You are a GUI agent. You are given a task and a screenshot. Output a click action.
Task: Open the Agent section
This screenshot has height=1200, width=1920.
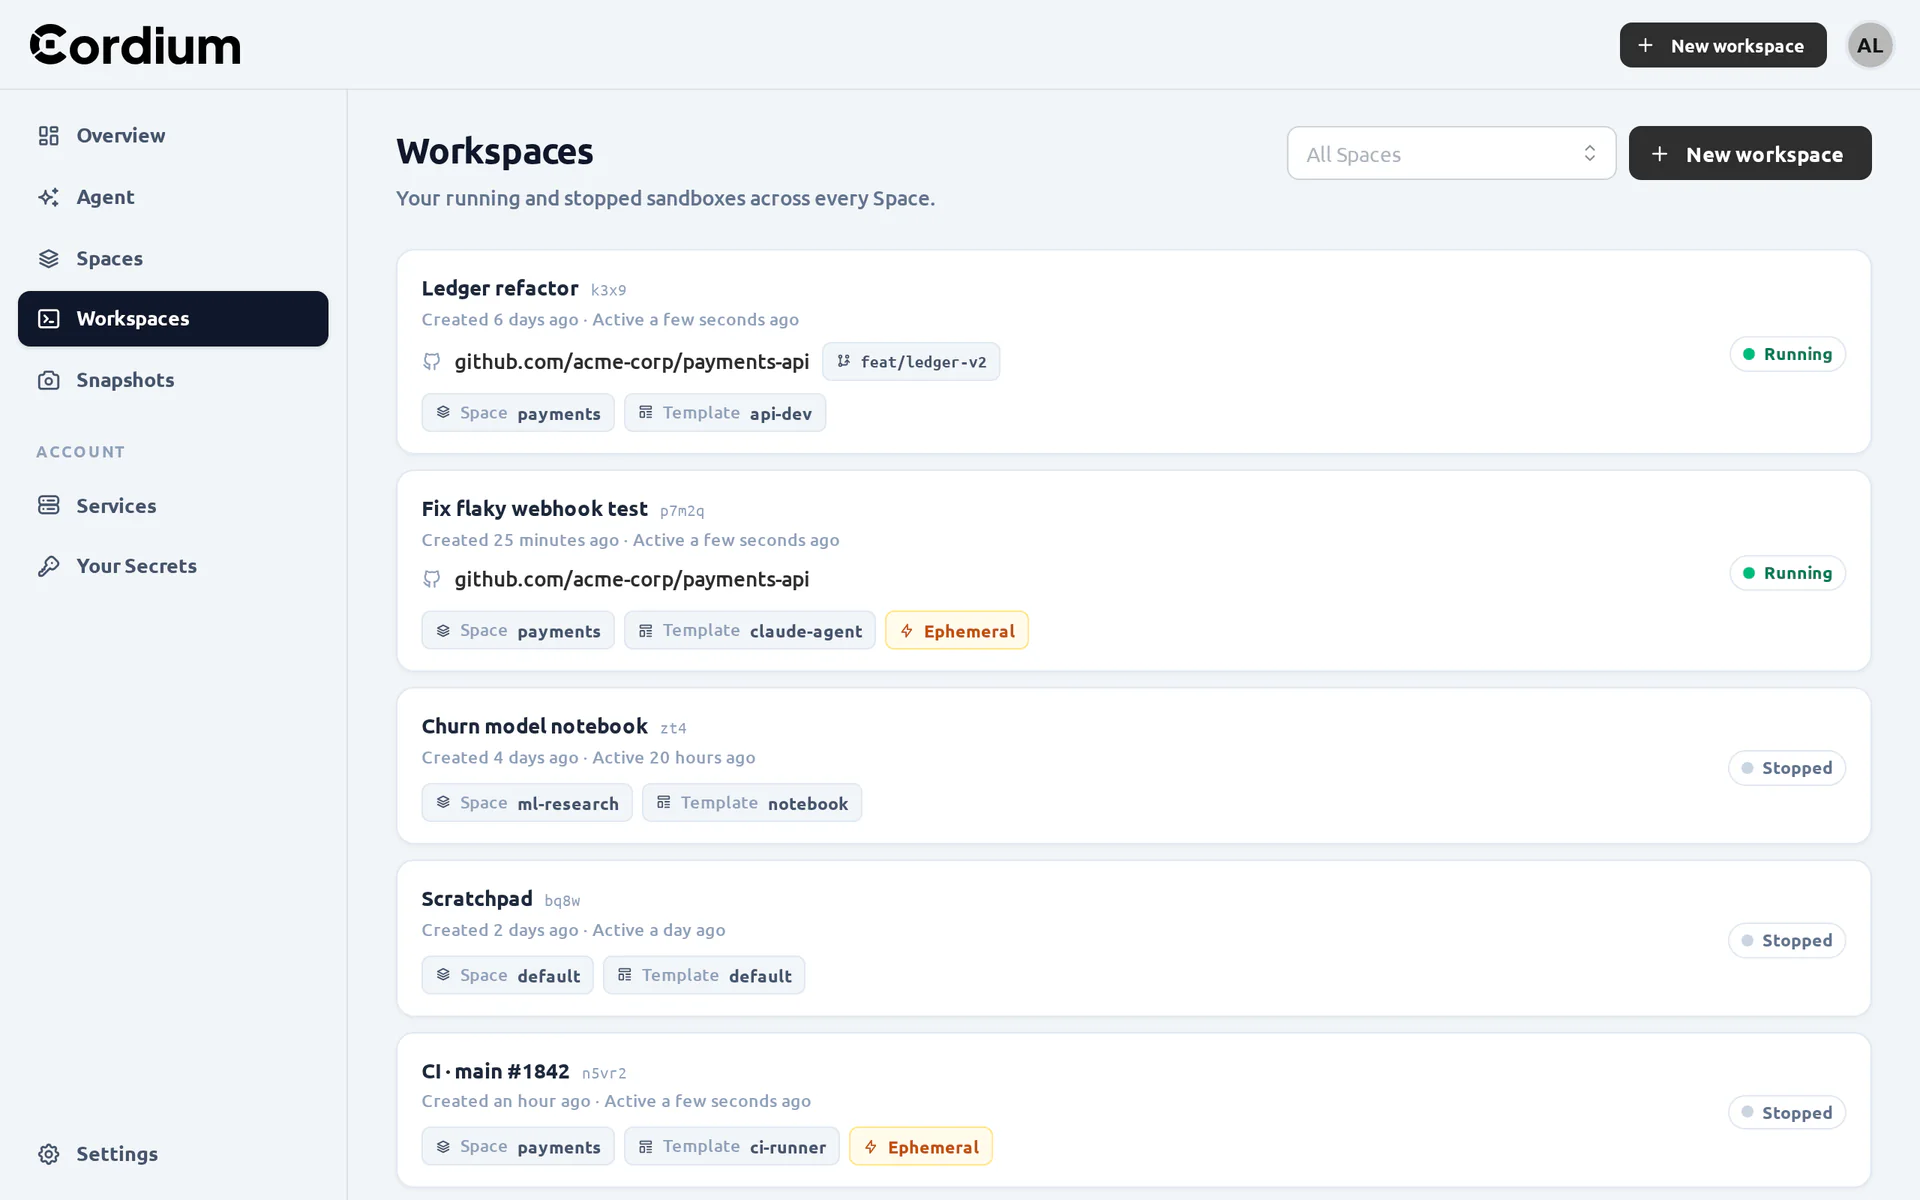[x=173, y=197]
